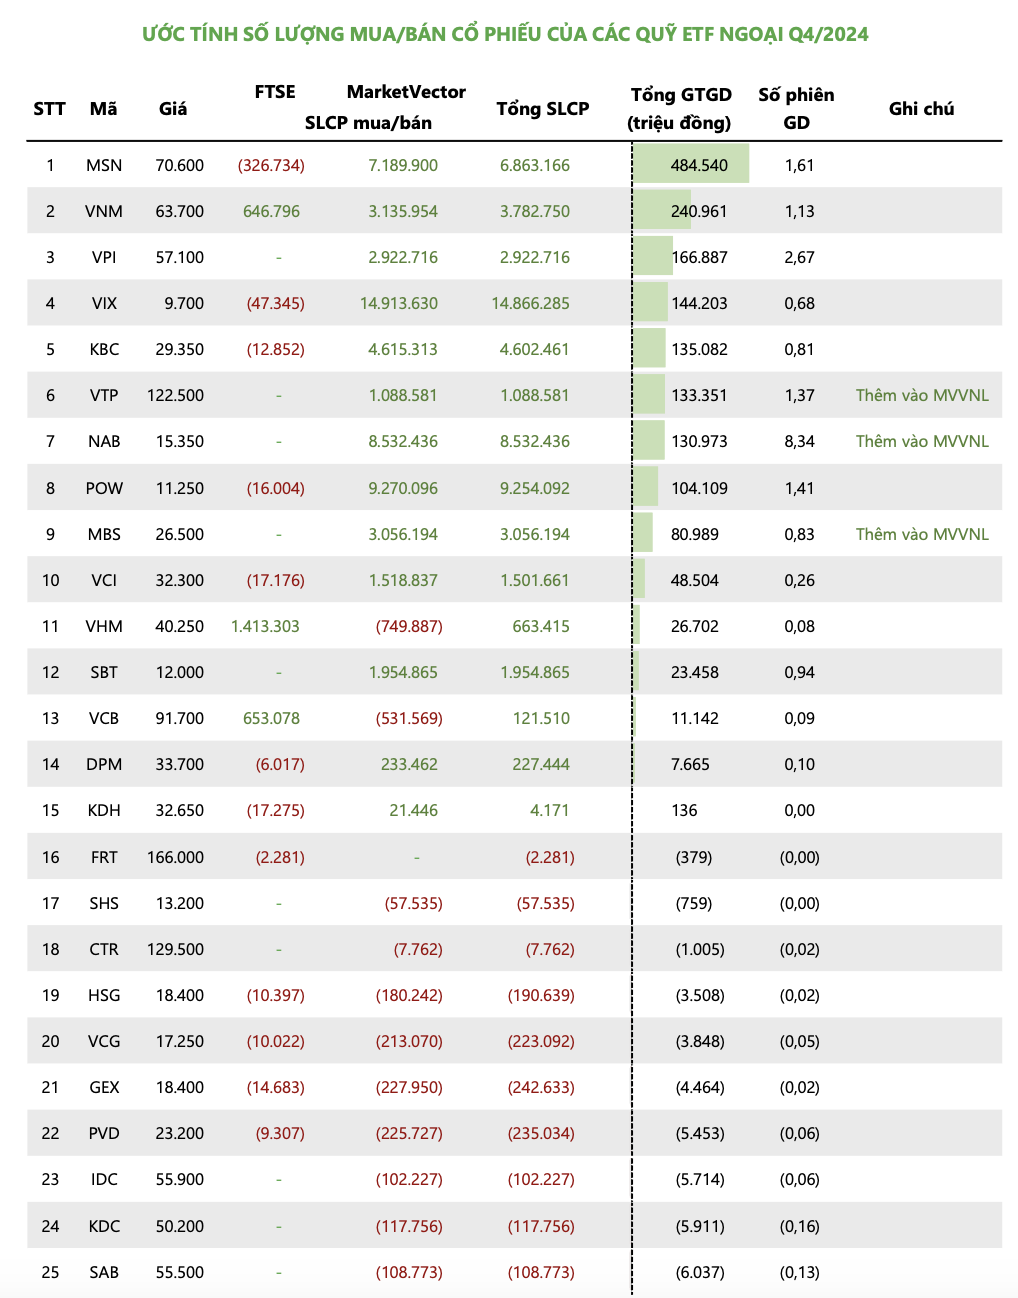Image resolution: width=1018 pixels, height=1298 pixels.
Task: Click the 'Tổng GTGD (triệu đồng)' column header
Action: pyautogui.click(x=680, y=108)
